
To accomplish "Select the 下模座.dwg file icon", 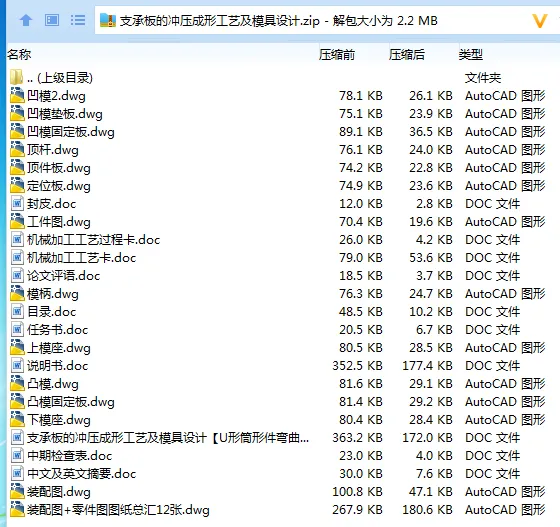I will (17, 419).
